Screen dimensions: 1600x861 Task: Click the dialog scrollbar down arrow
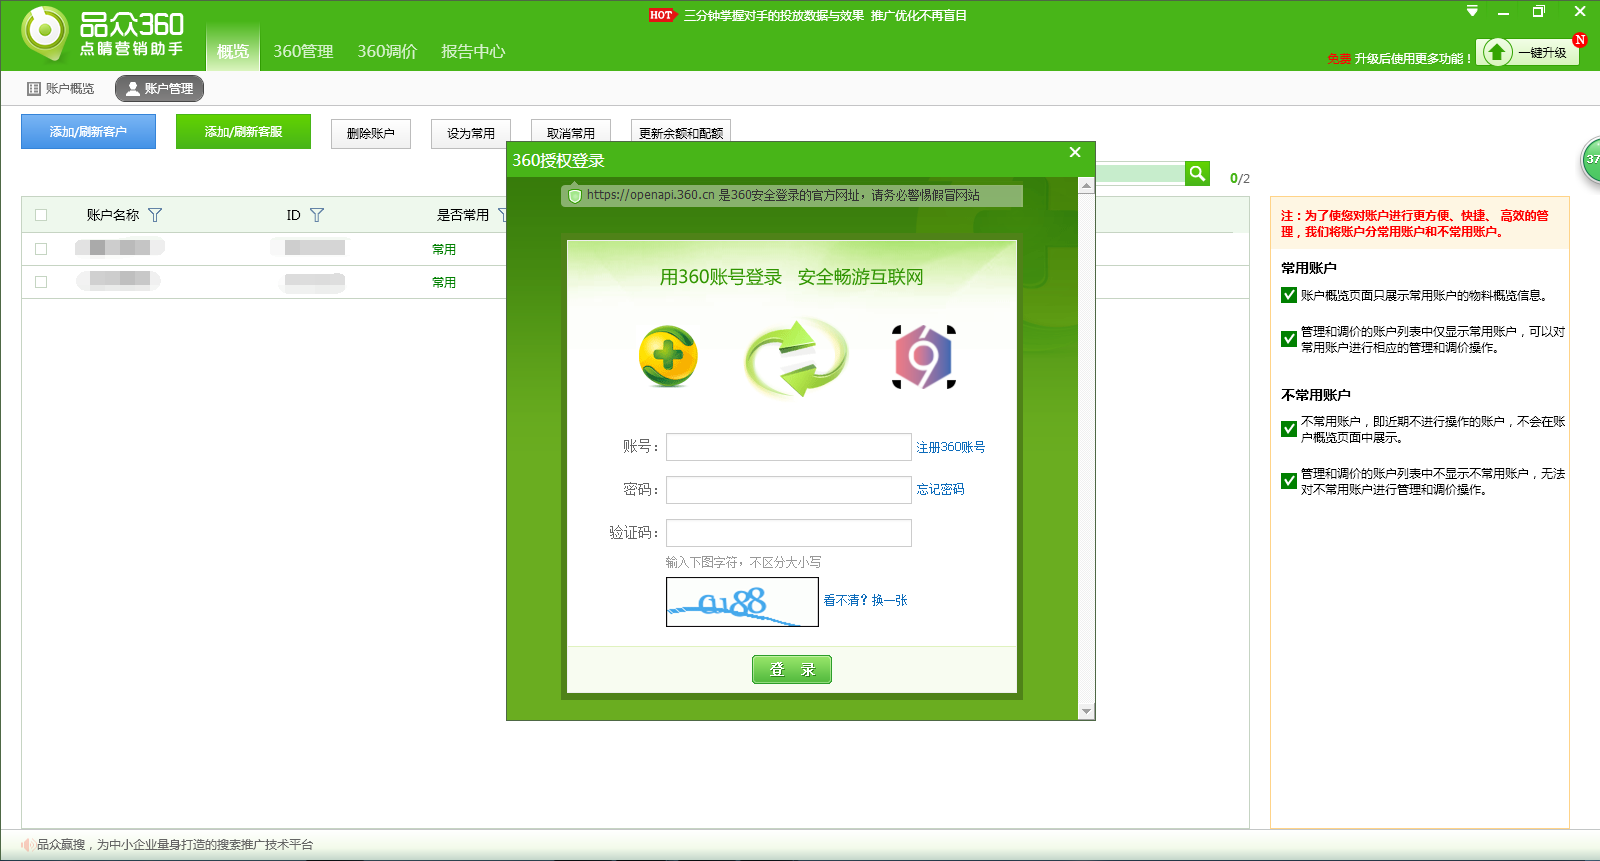1086,711
